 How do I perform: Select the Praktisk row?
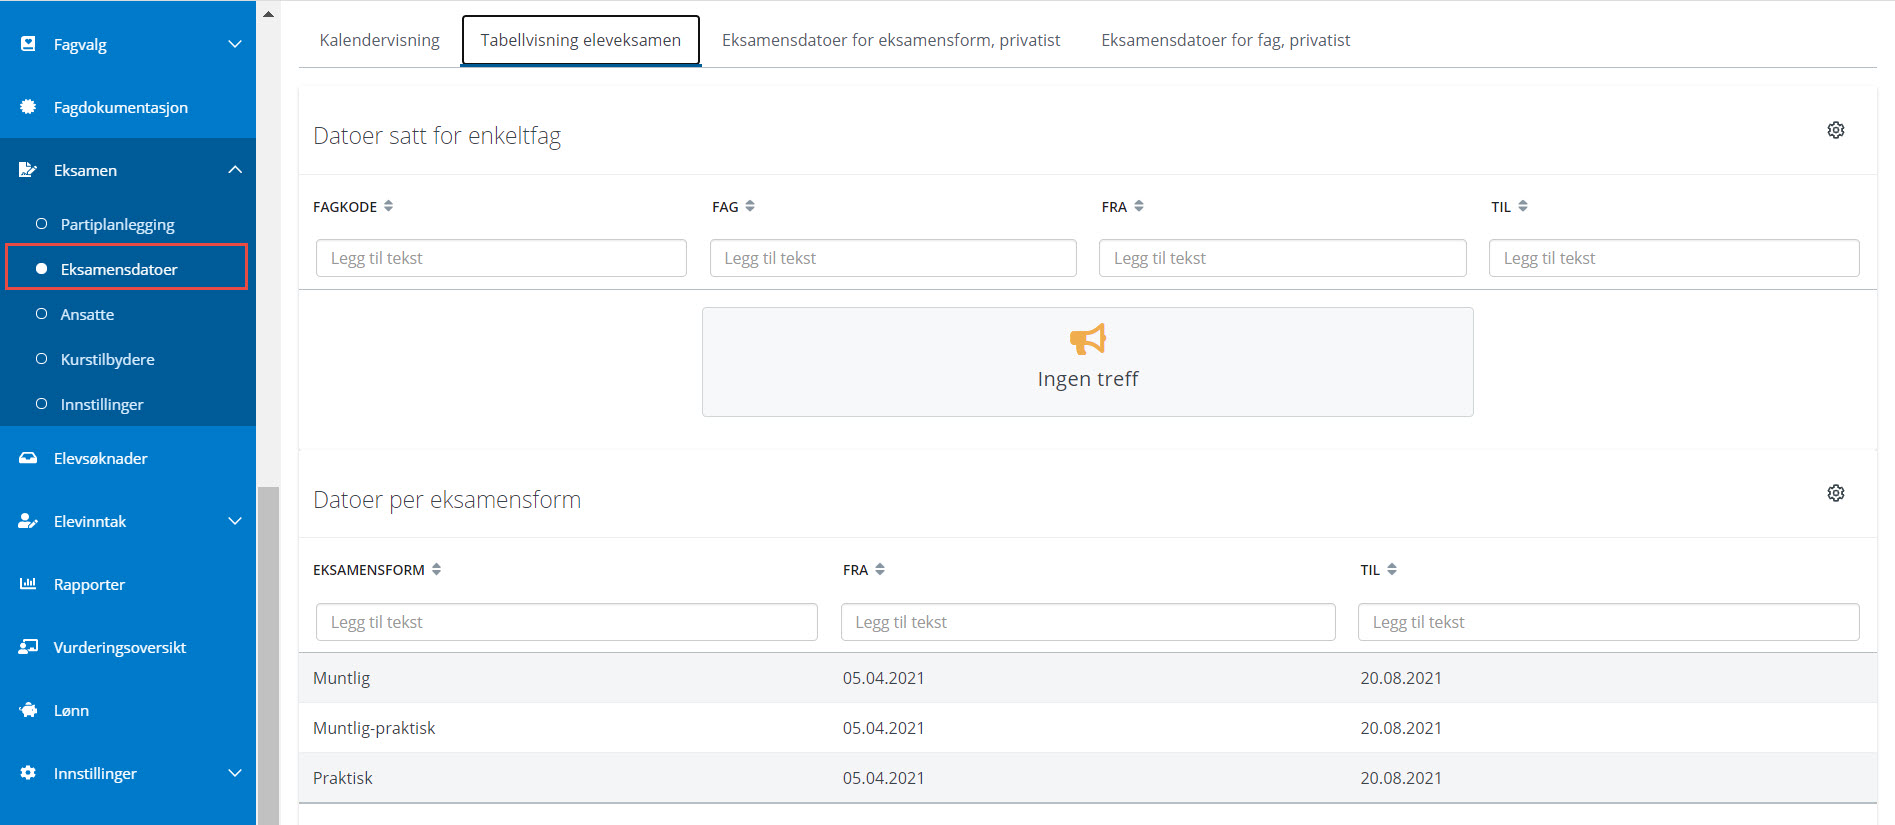tap(1088, 778)
